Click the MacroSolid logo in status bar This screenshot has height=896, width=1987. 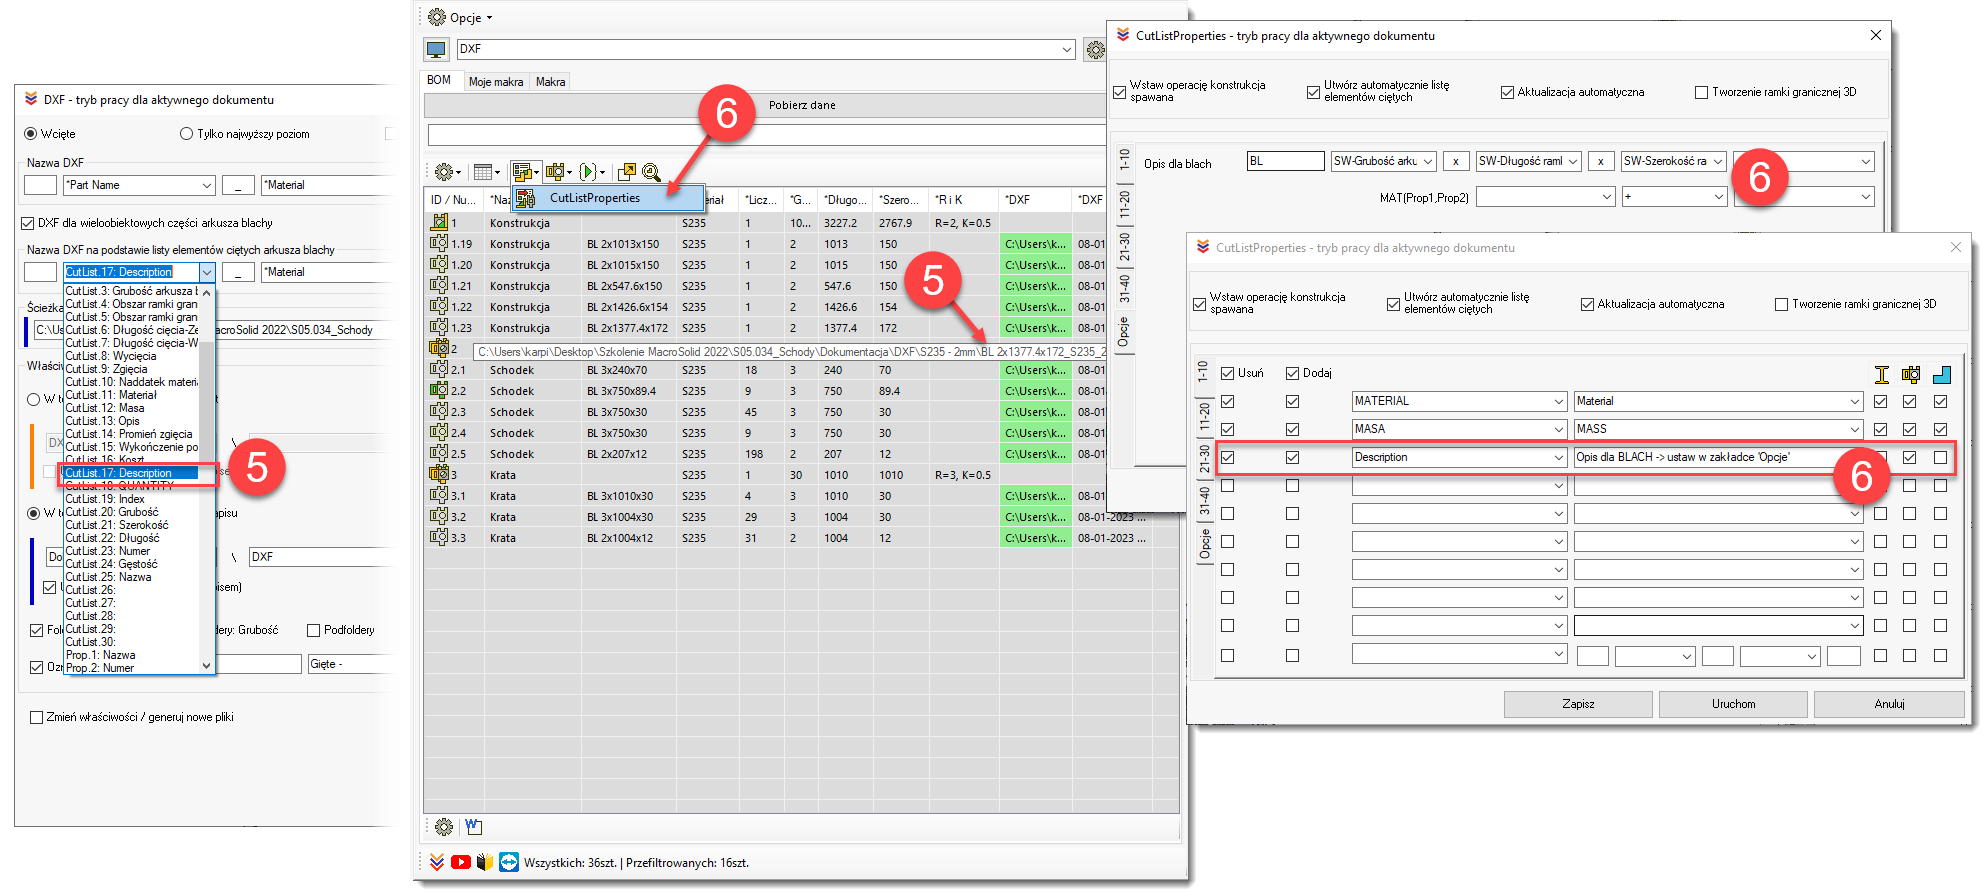point(436,862)
